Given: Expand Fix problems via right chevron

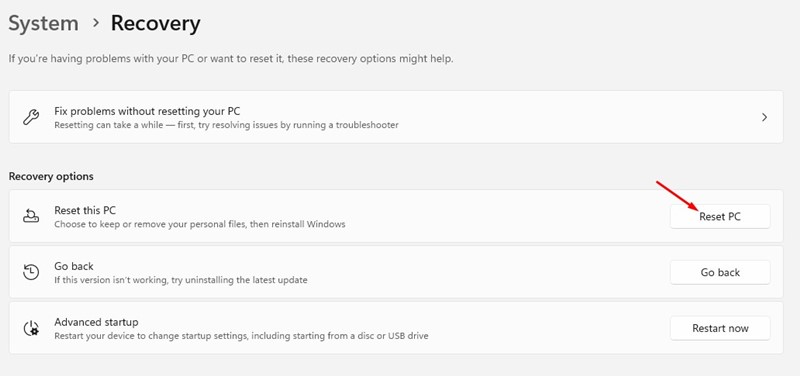Looking at the screenshot, I should click(764, 117).
